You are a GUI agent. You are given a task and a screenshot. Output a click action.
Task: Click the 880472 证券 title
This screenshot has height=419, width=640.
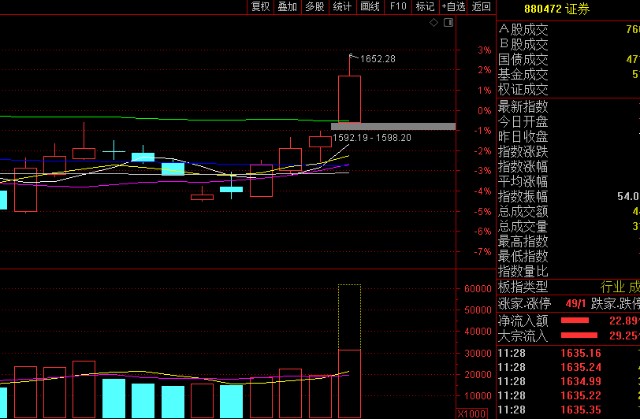pyautogui.click(x=557, y=9)
